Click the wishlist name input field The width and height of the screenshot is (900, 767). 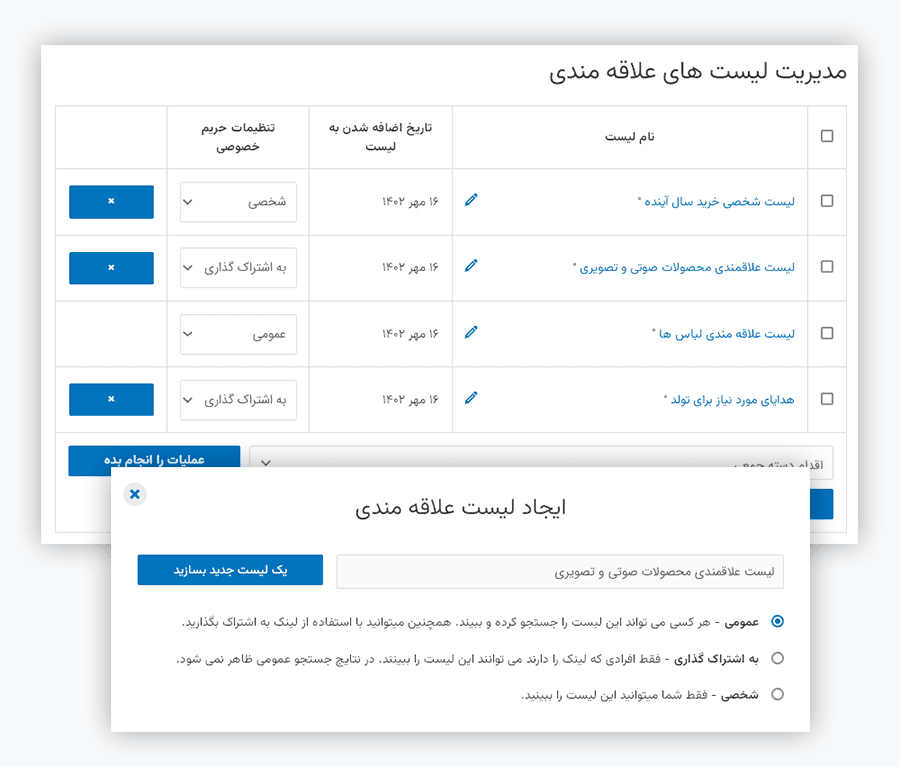click(560, 571)
